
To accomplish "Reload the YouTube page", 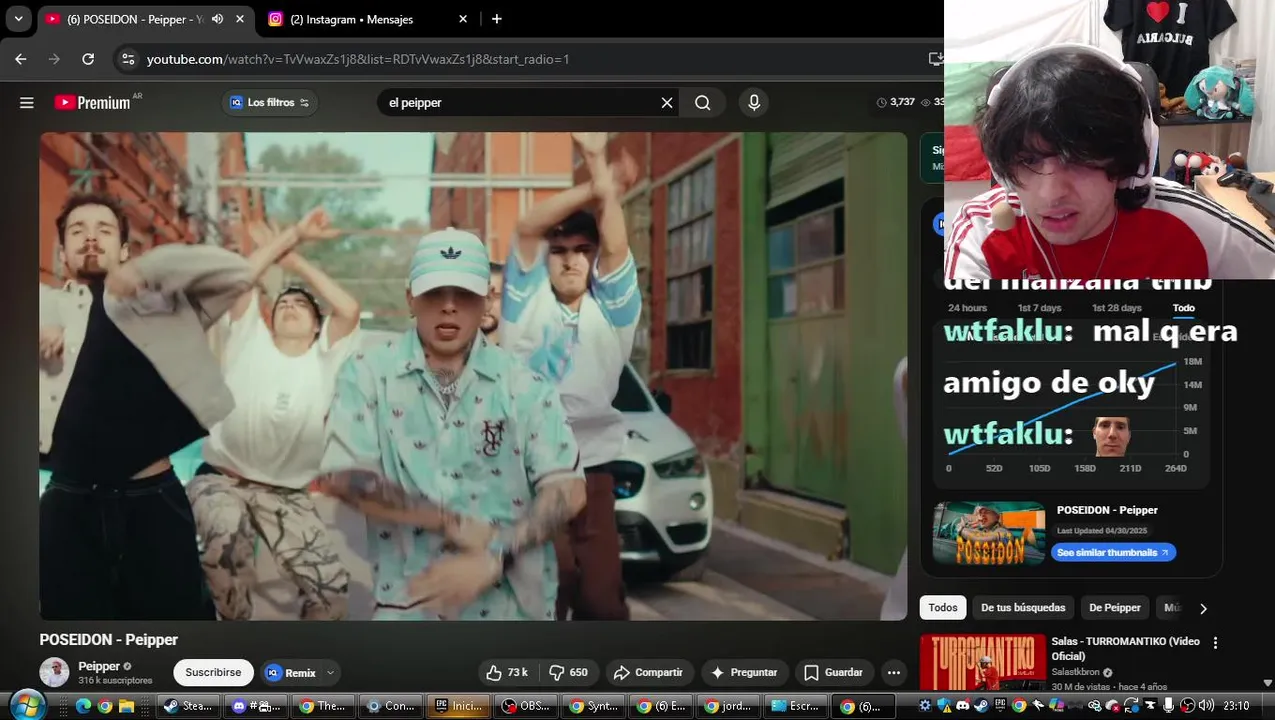I will click(88, 59).
